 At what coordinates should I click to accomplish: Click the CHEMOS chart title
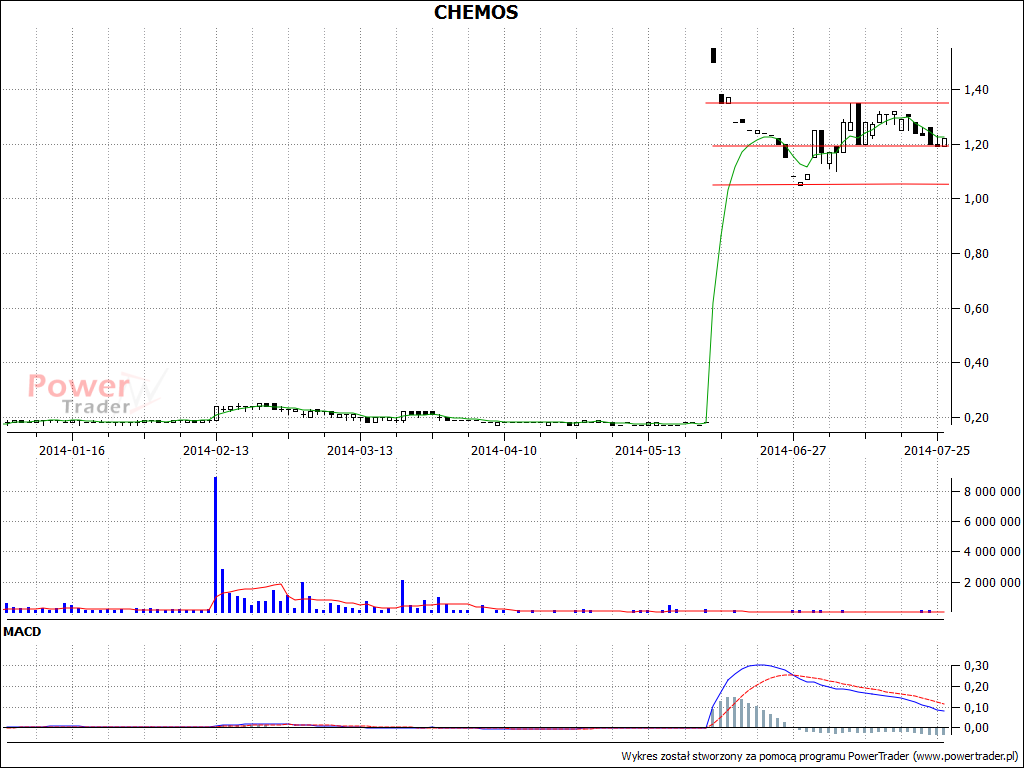[x=476, y=12]
